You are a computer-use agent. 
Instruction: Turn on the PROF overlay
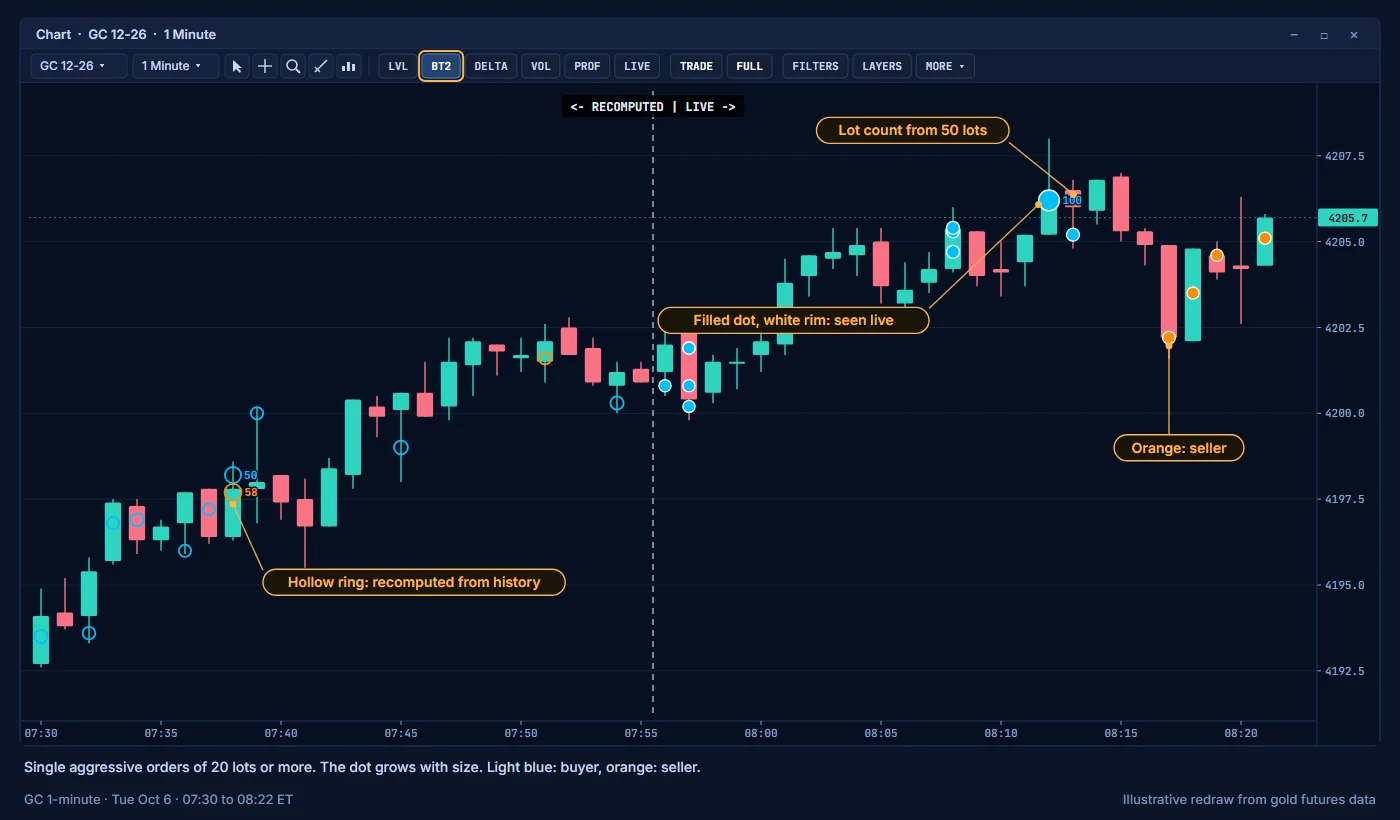pyautogui.click(x=587, y=66)
